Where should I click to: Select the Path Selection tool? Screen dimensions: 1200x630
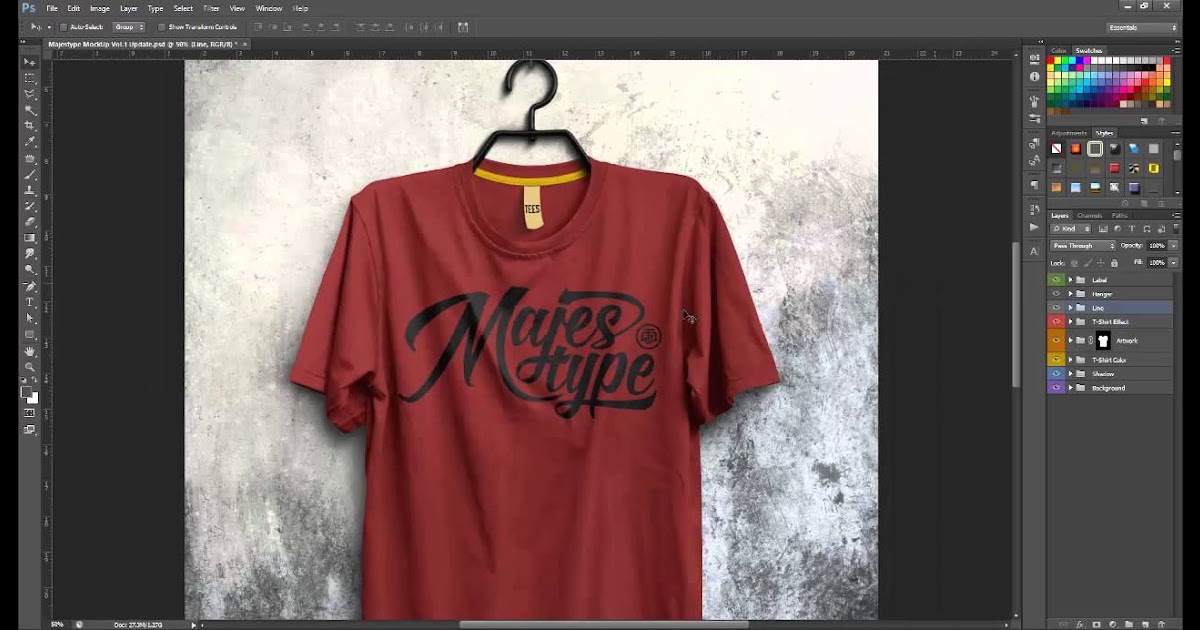(30, 318)
